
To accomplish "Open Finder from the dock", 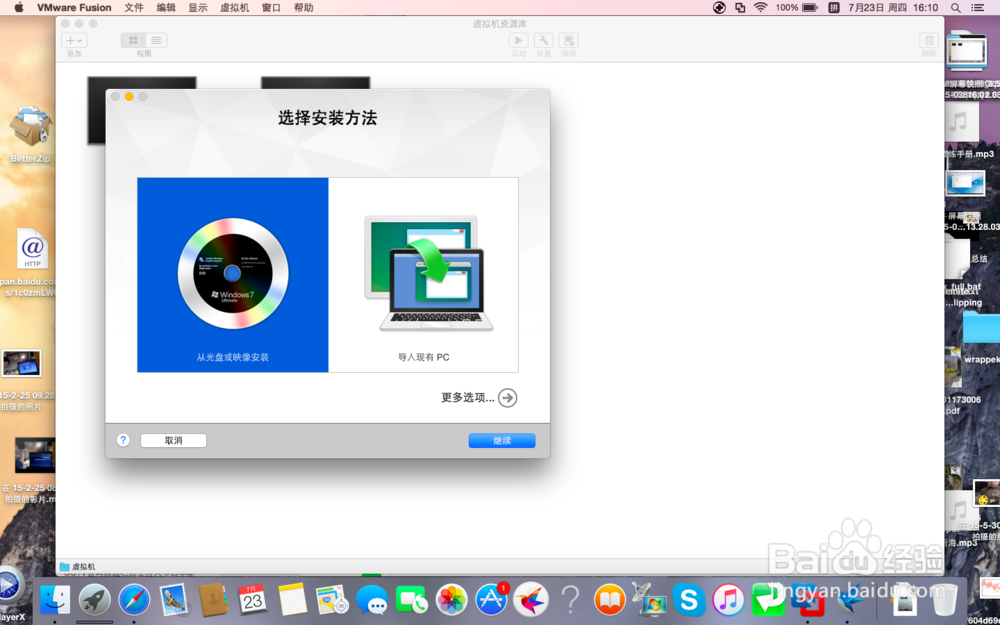I will (x=55, y=600).
